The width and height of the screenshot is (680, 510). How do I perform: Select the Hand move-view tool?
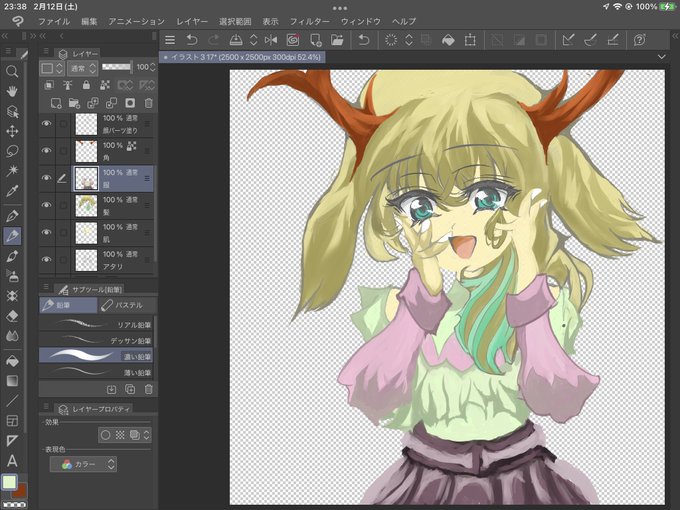(12, 91)
